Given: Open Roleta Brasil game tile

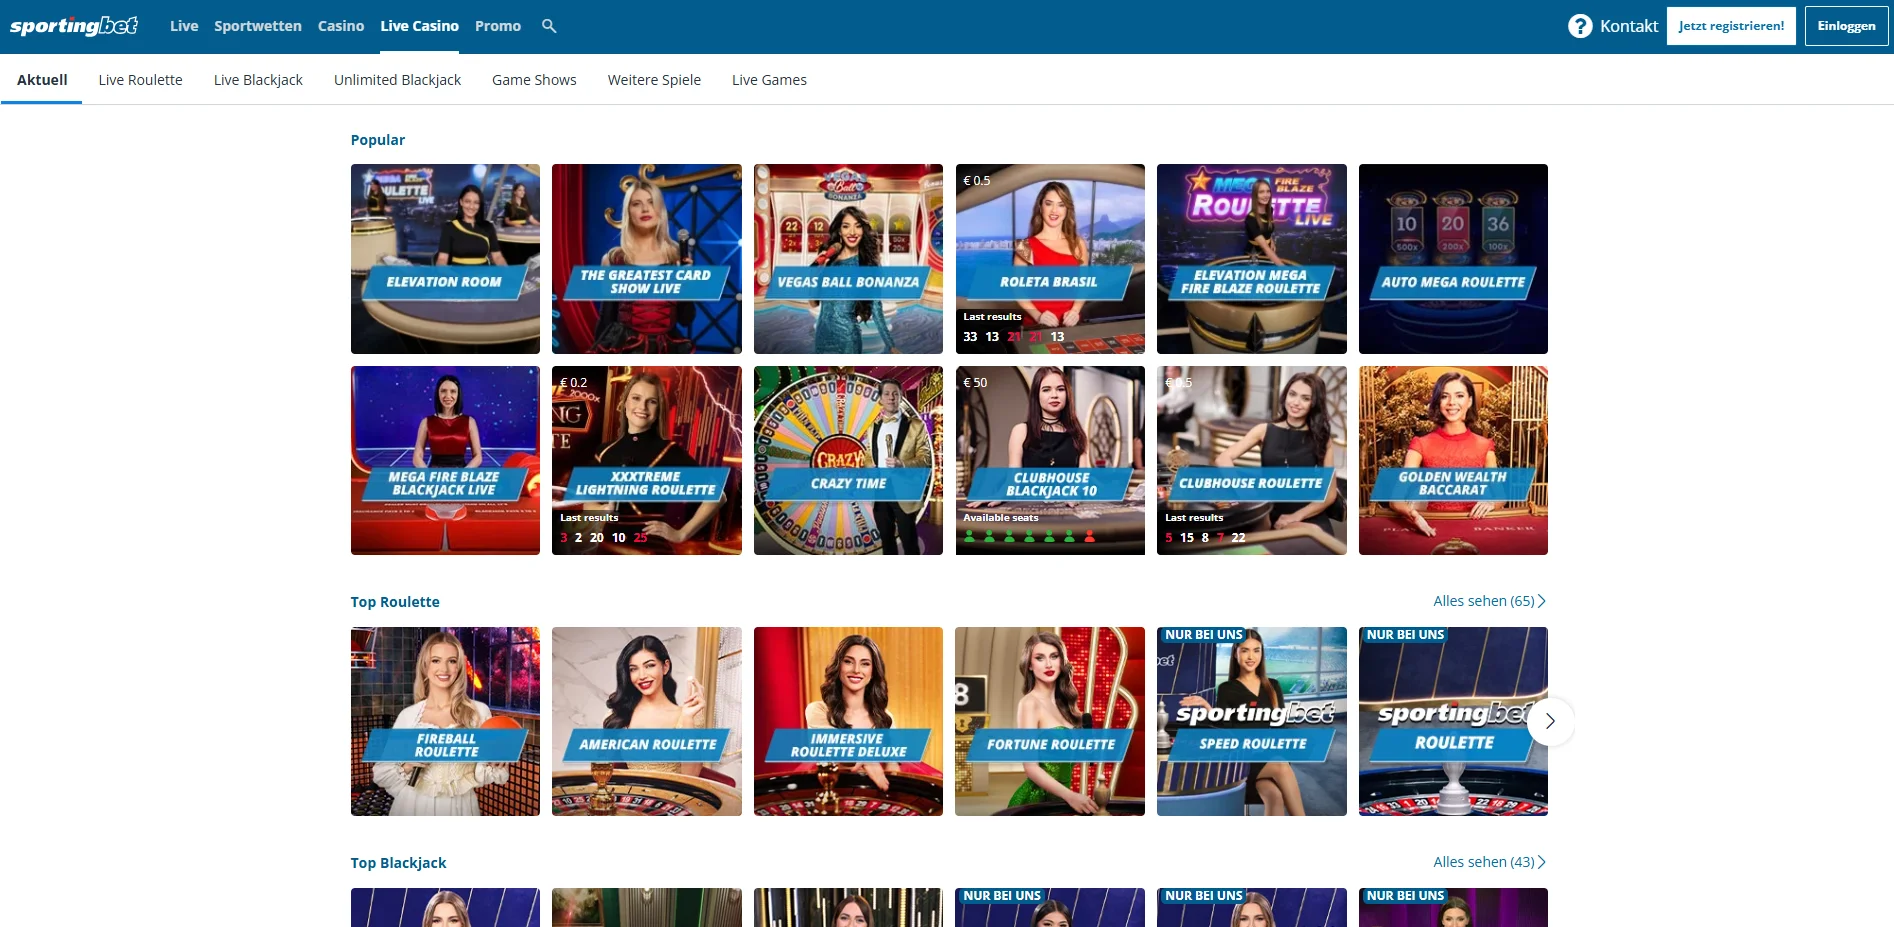Looking at the screenshot, I should [x=1050, y=259].
